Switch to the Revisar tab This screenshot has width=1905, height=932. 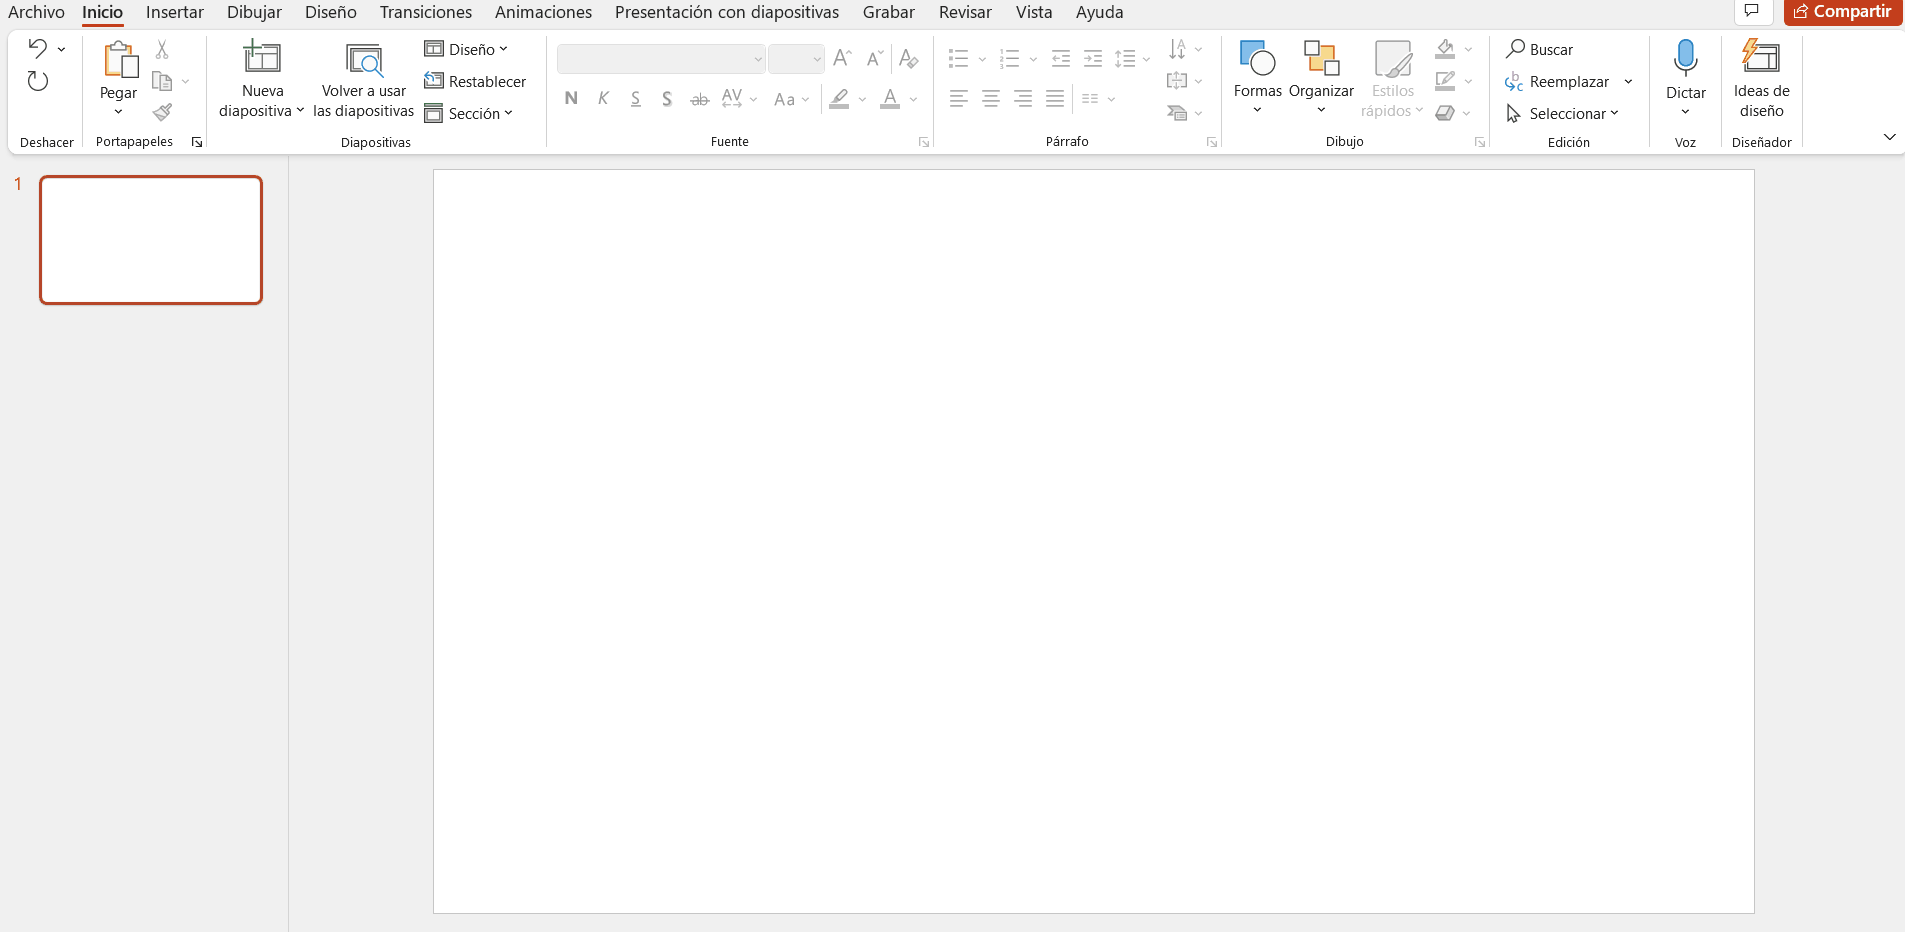[965, 12]
